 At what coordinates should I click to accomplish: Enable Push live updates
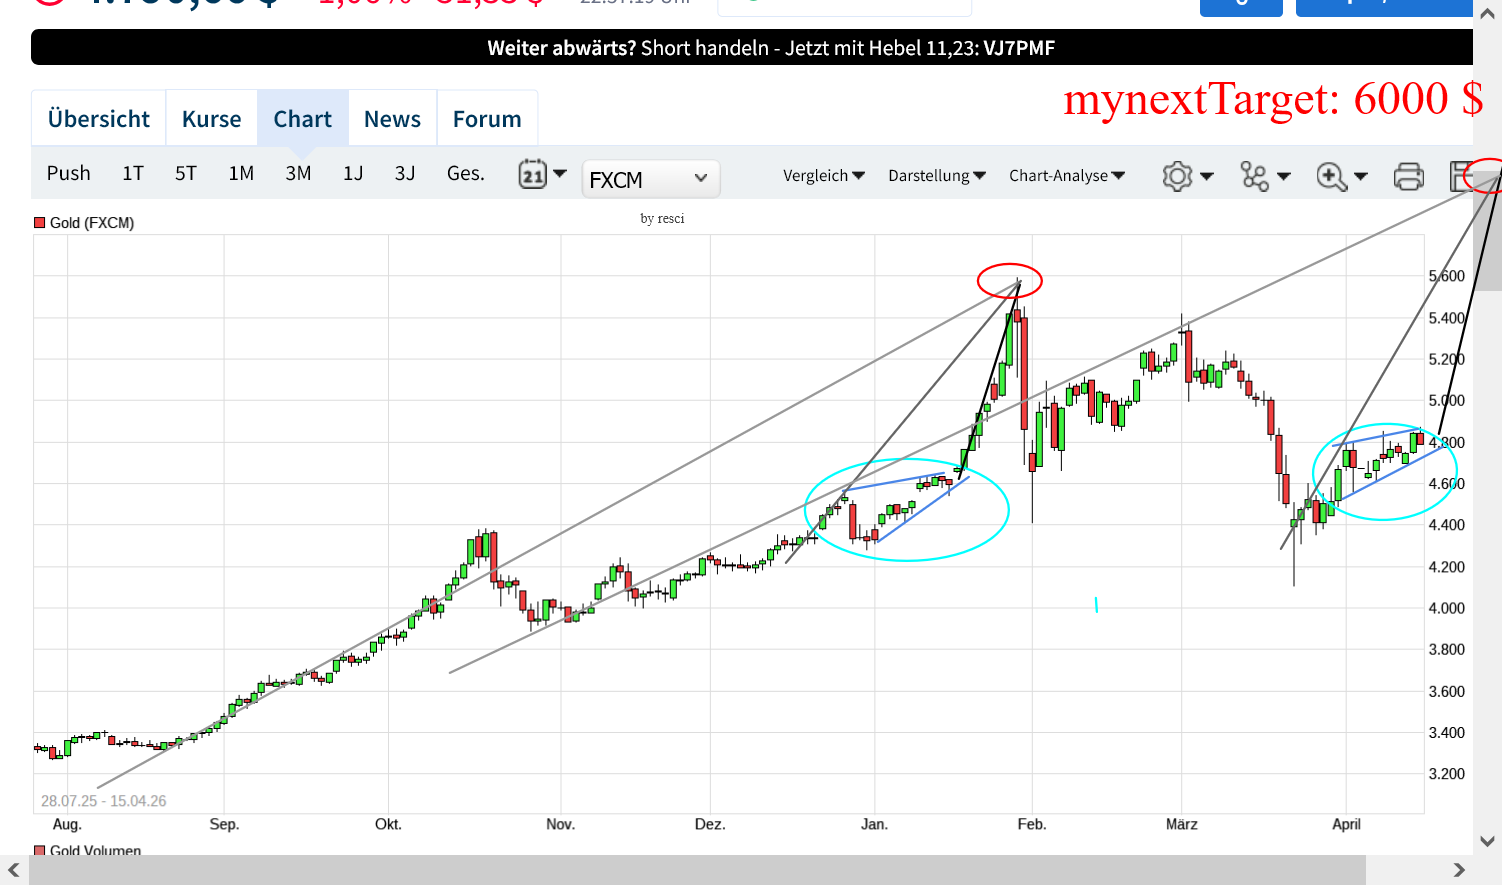pyautogui.click(x=68, y=173)
